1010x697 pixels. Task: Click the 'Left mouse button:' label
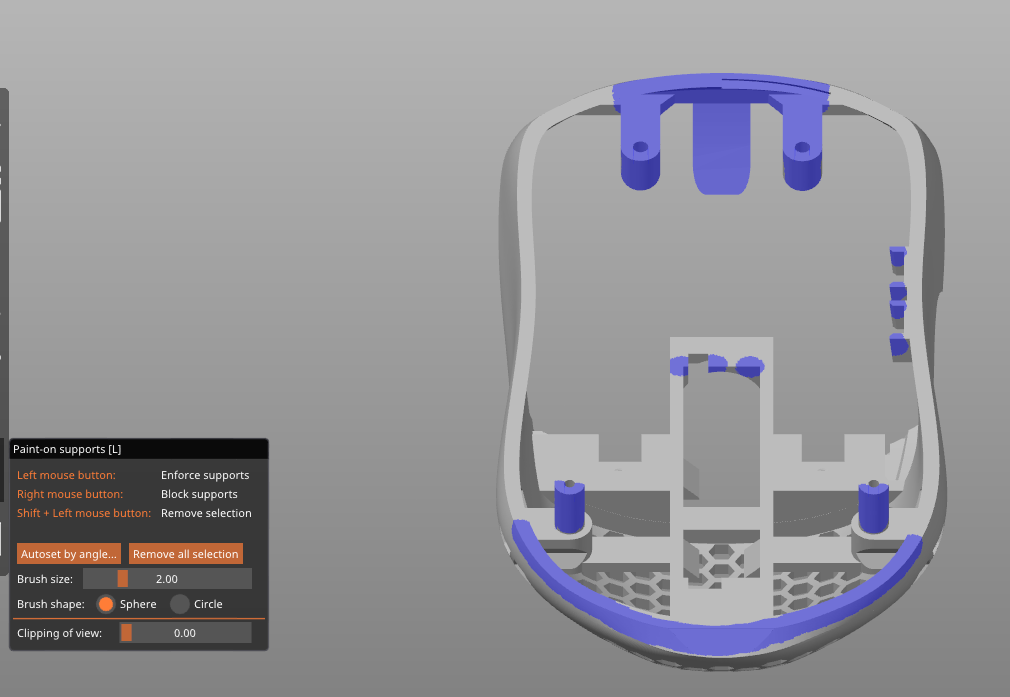[66, 475]
